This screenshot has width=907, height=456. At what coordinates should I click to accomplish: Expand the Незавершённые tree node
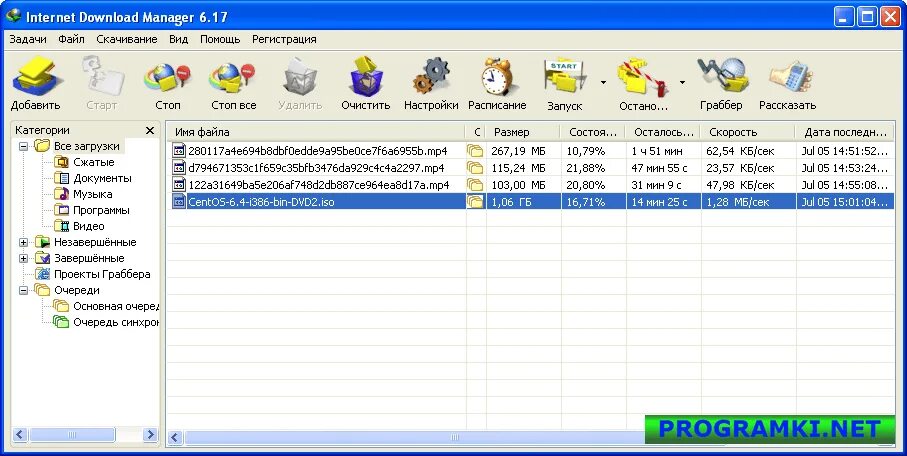coord(24,242)
